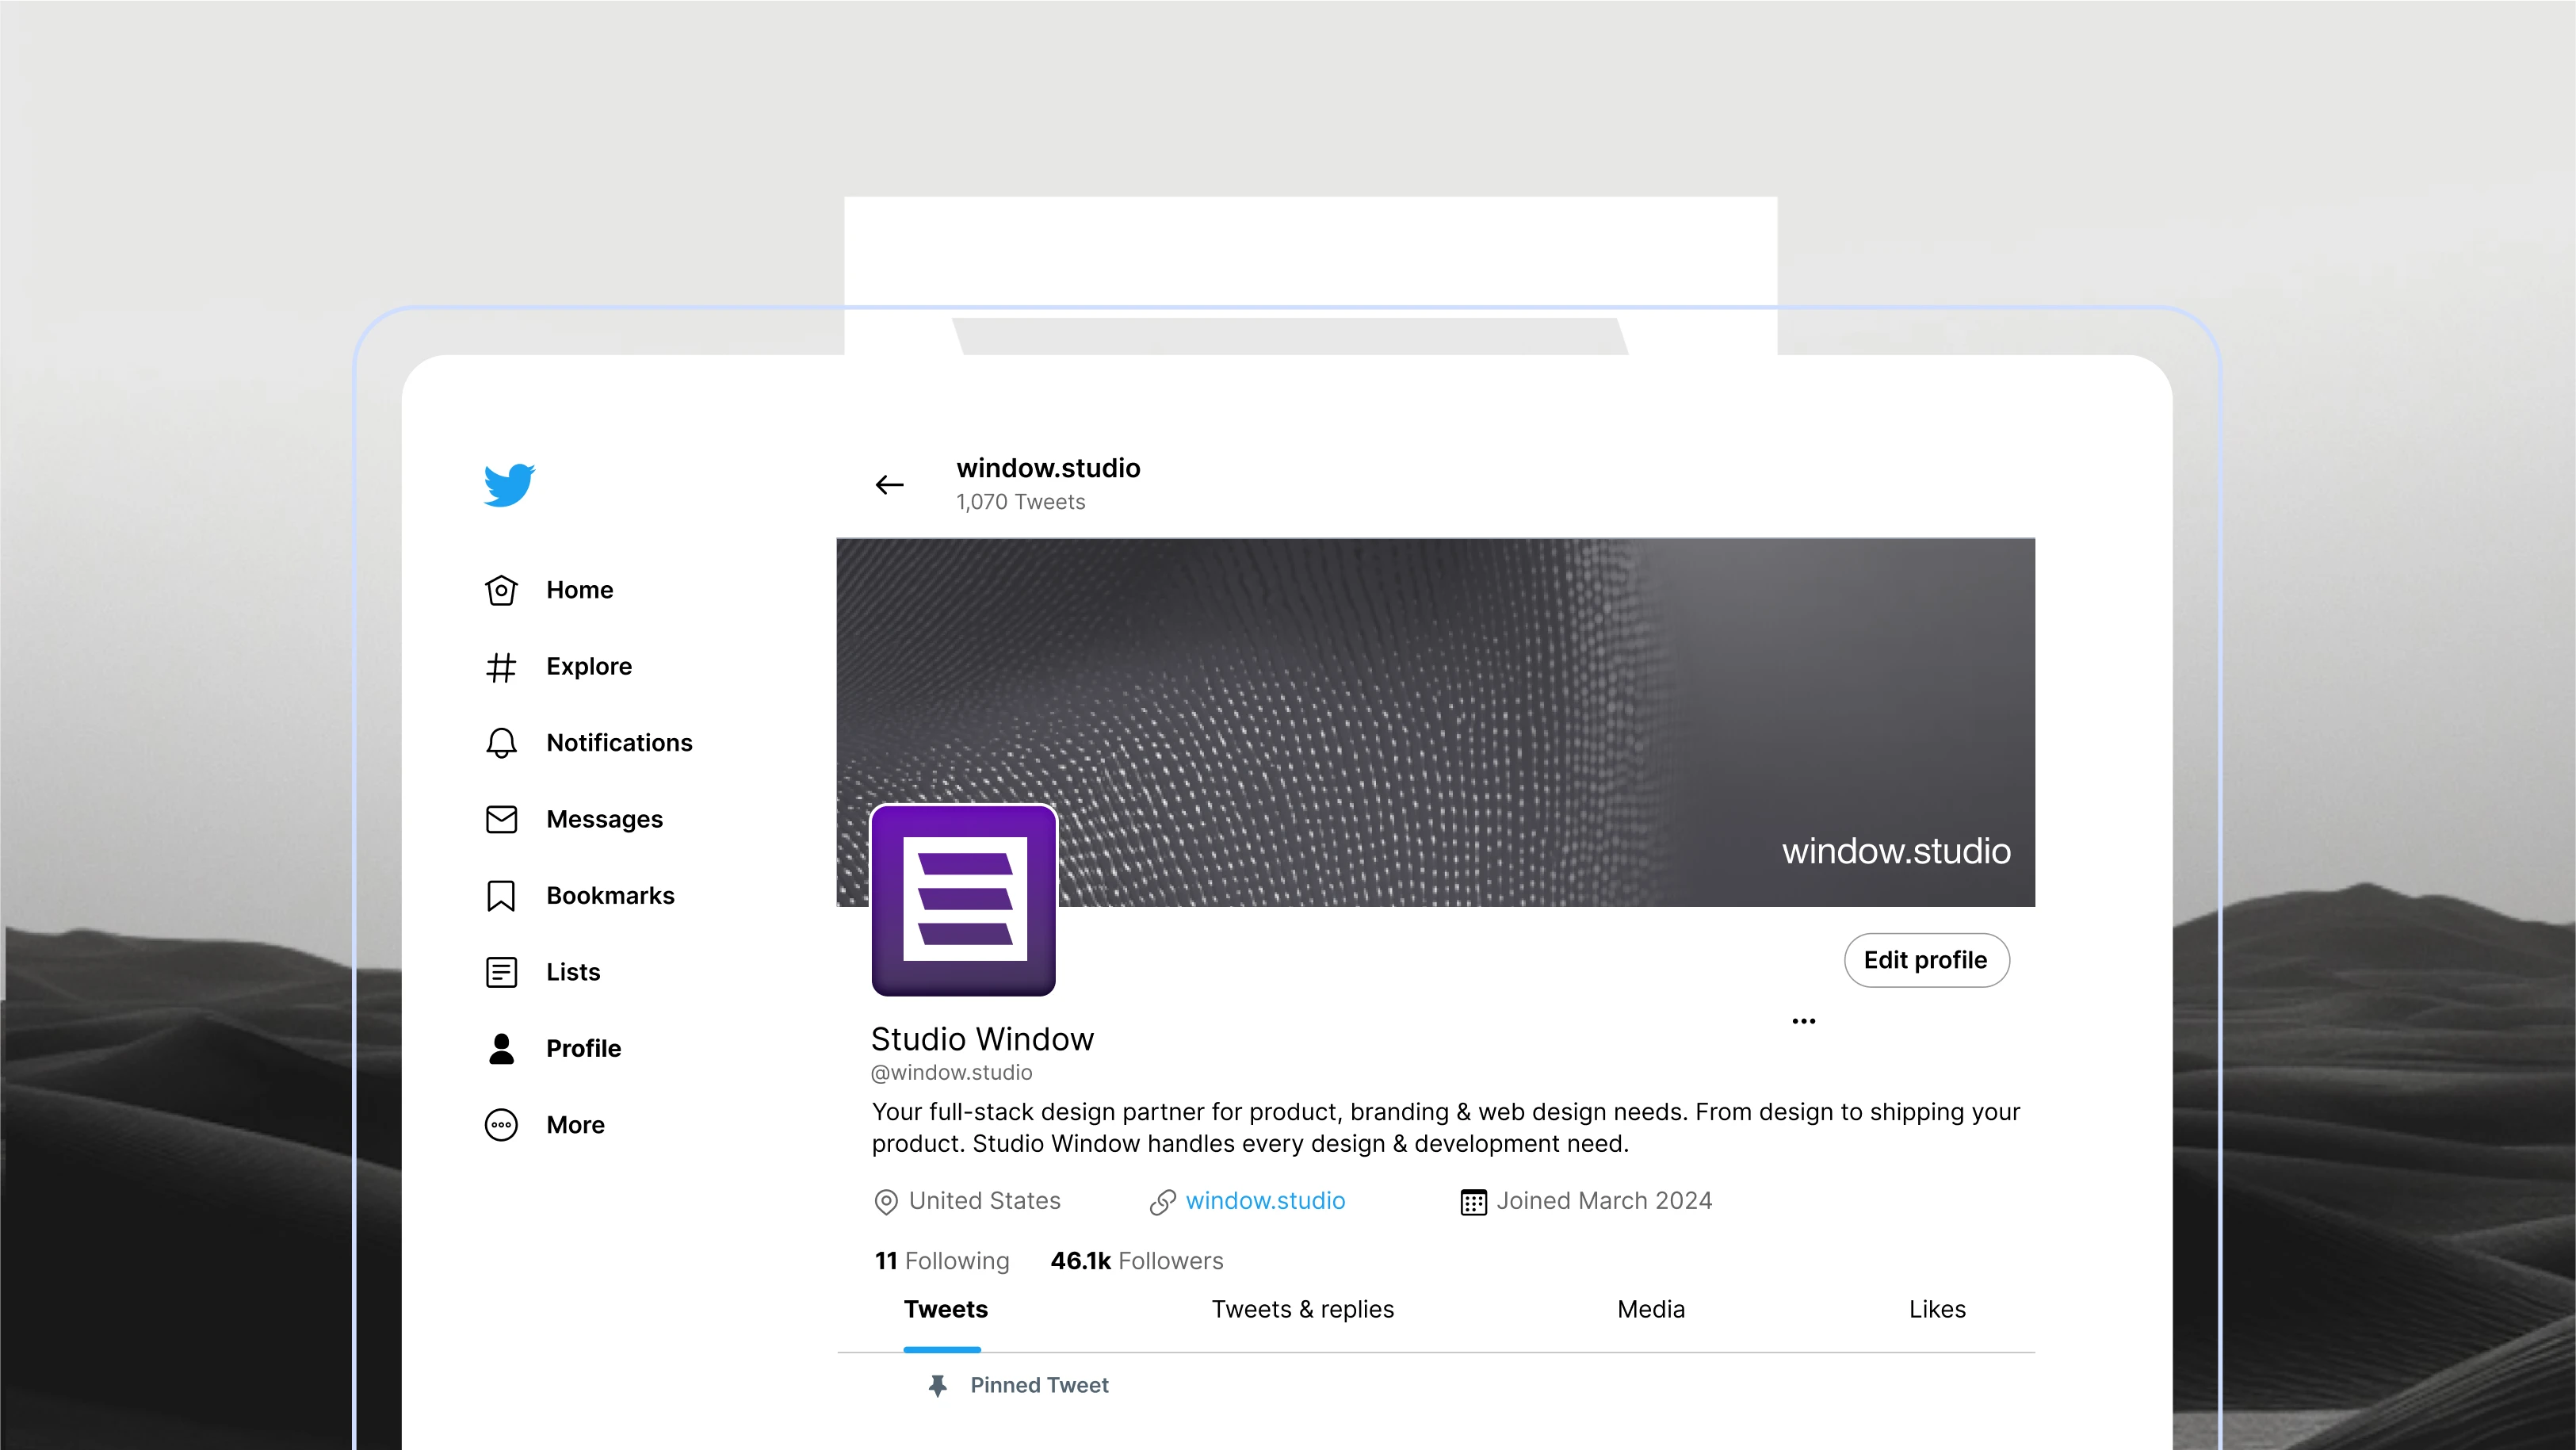This screenshot has width=2576, height=1450.
Task: Click the Twitter bird logo
Action: [x=509, y=485]
